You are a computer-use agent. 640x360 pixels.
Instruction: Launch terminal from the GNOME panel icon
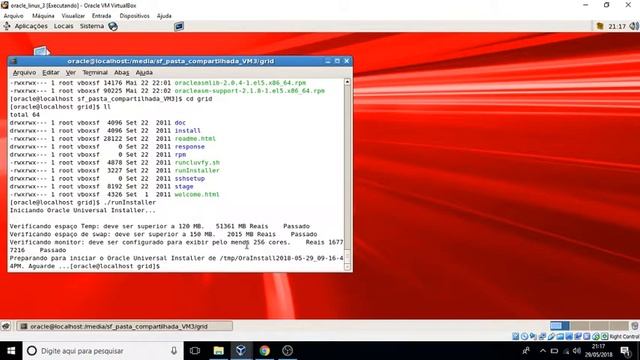tap(179, 27)
